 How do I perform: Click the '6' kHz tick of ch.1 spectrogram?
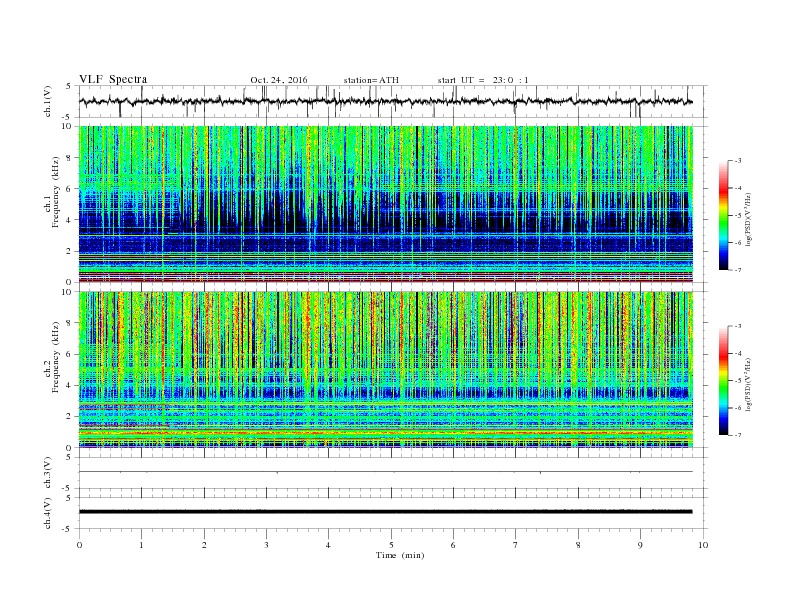point(69,189)
